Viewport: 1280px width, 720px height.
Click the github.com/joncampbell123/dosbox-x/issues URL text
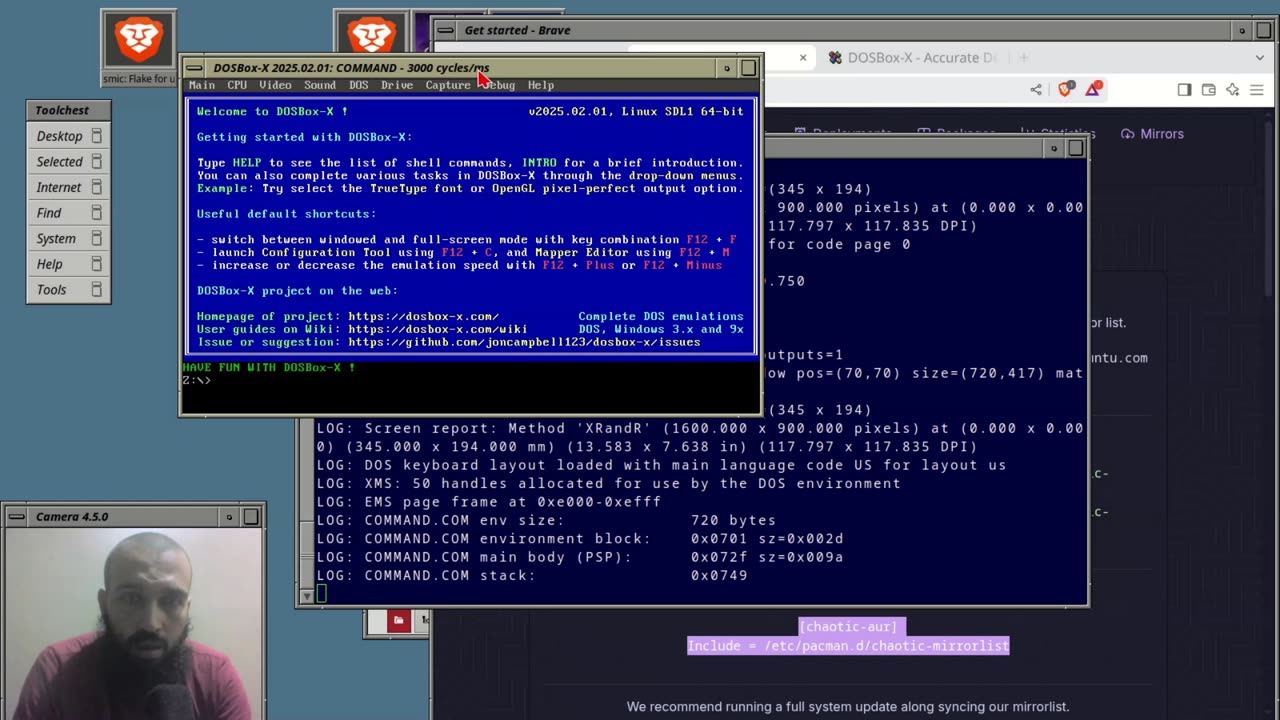(524, 342)
